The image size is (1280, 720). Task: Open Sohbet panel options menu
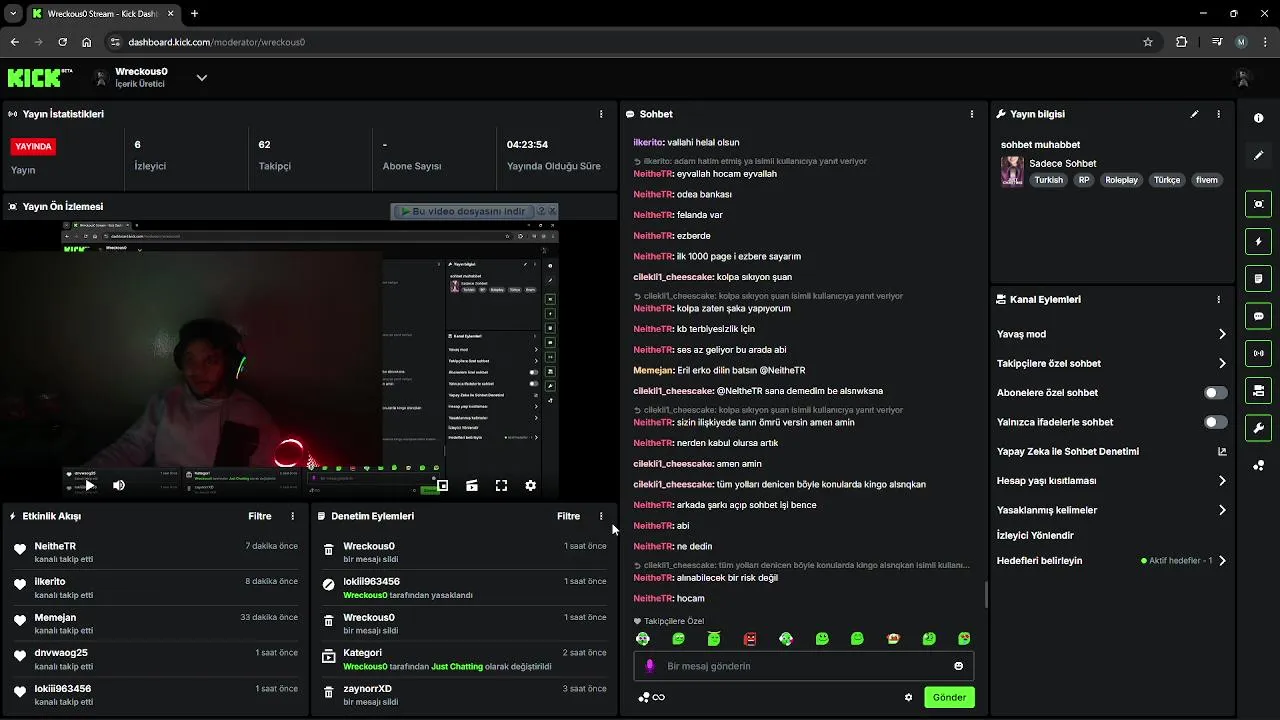pos(972,114)
